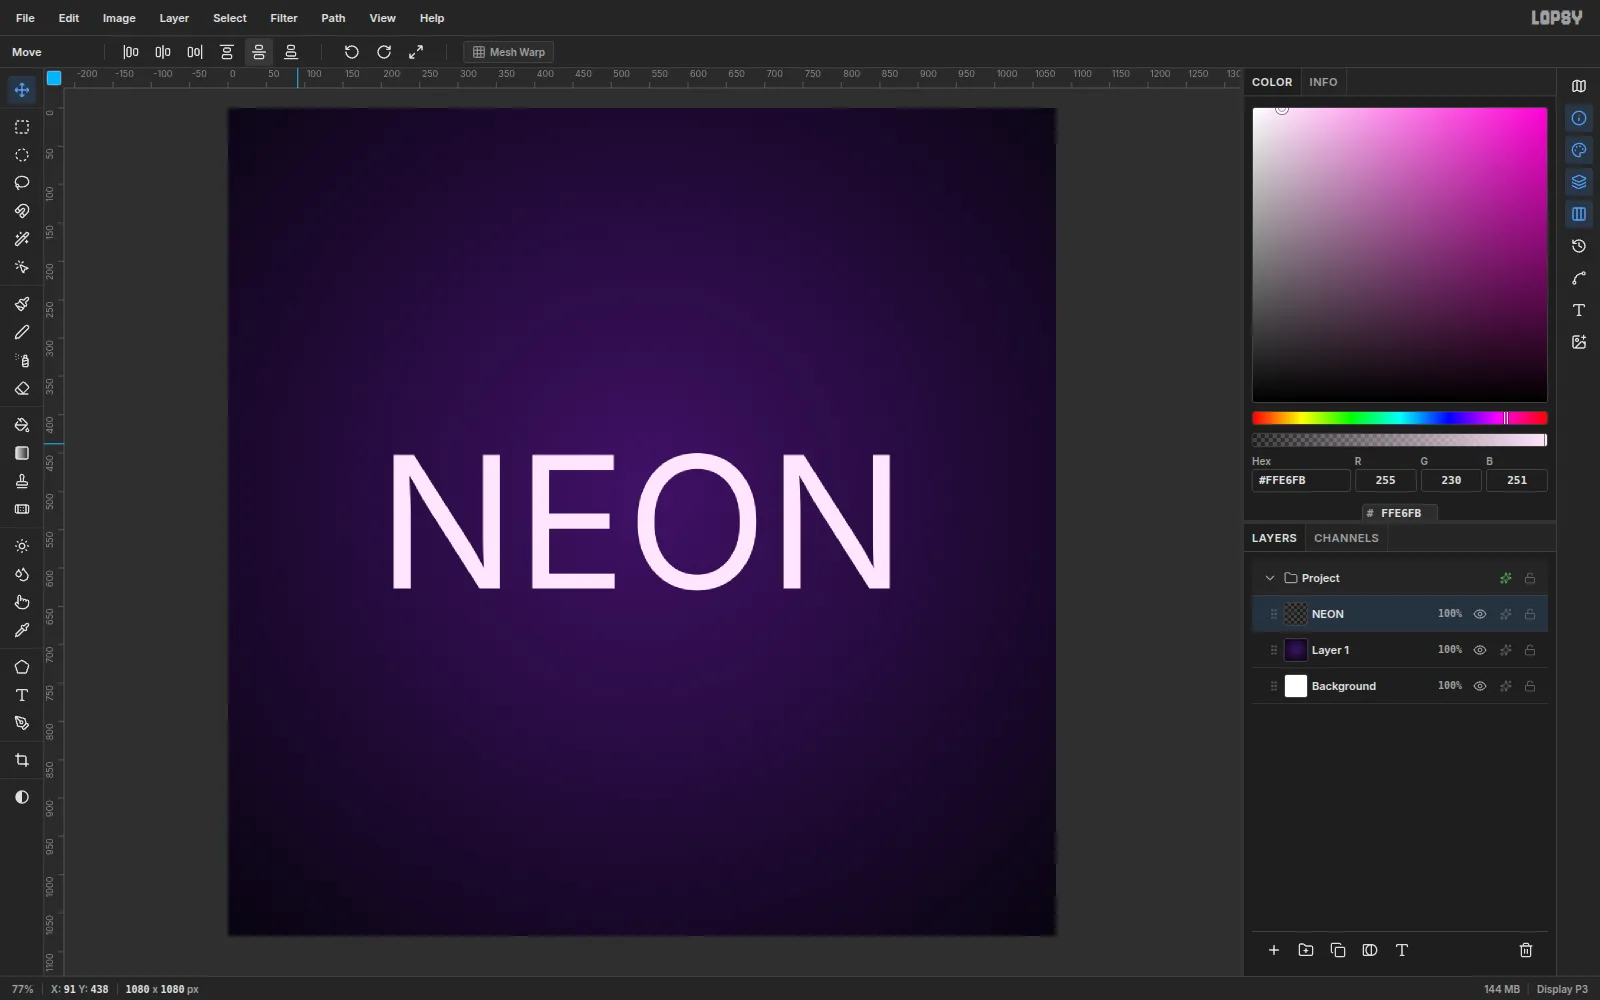Open the File menu

(26, 18)
